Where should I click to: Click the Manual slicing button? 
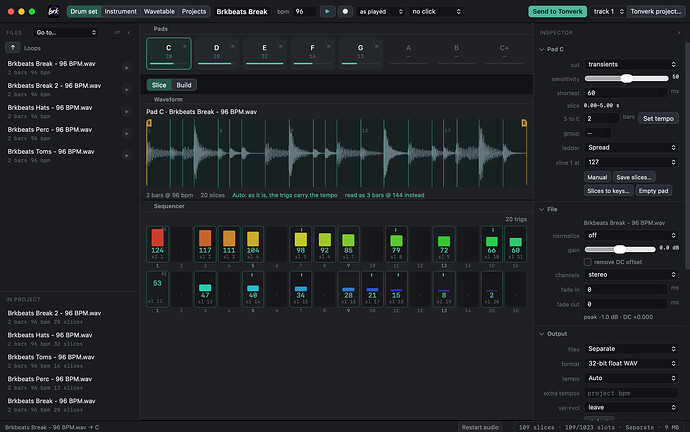597,177
